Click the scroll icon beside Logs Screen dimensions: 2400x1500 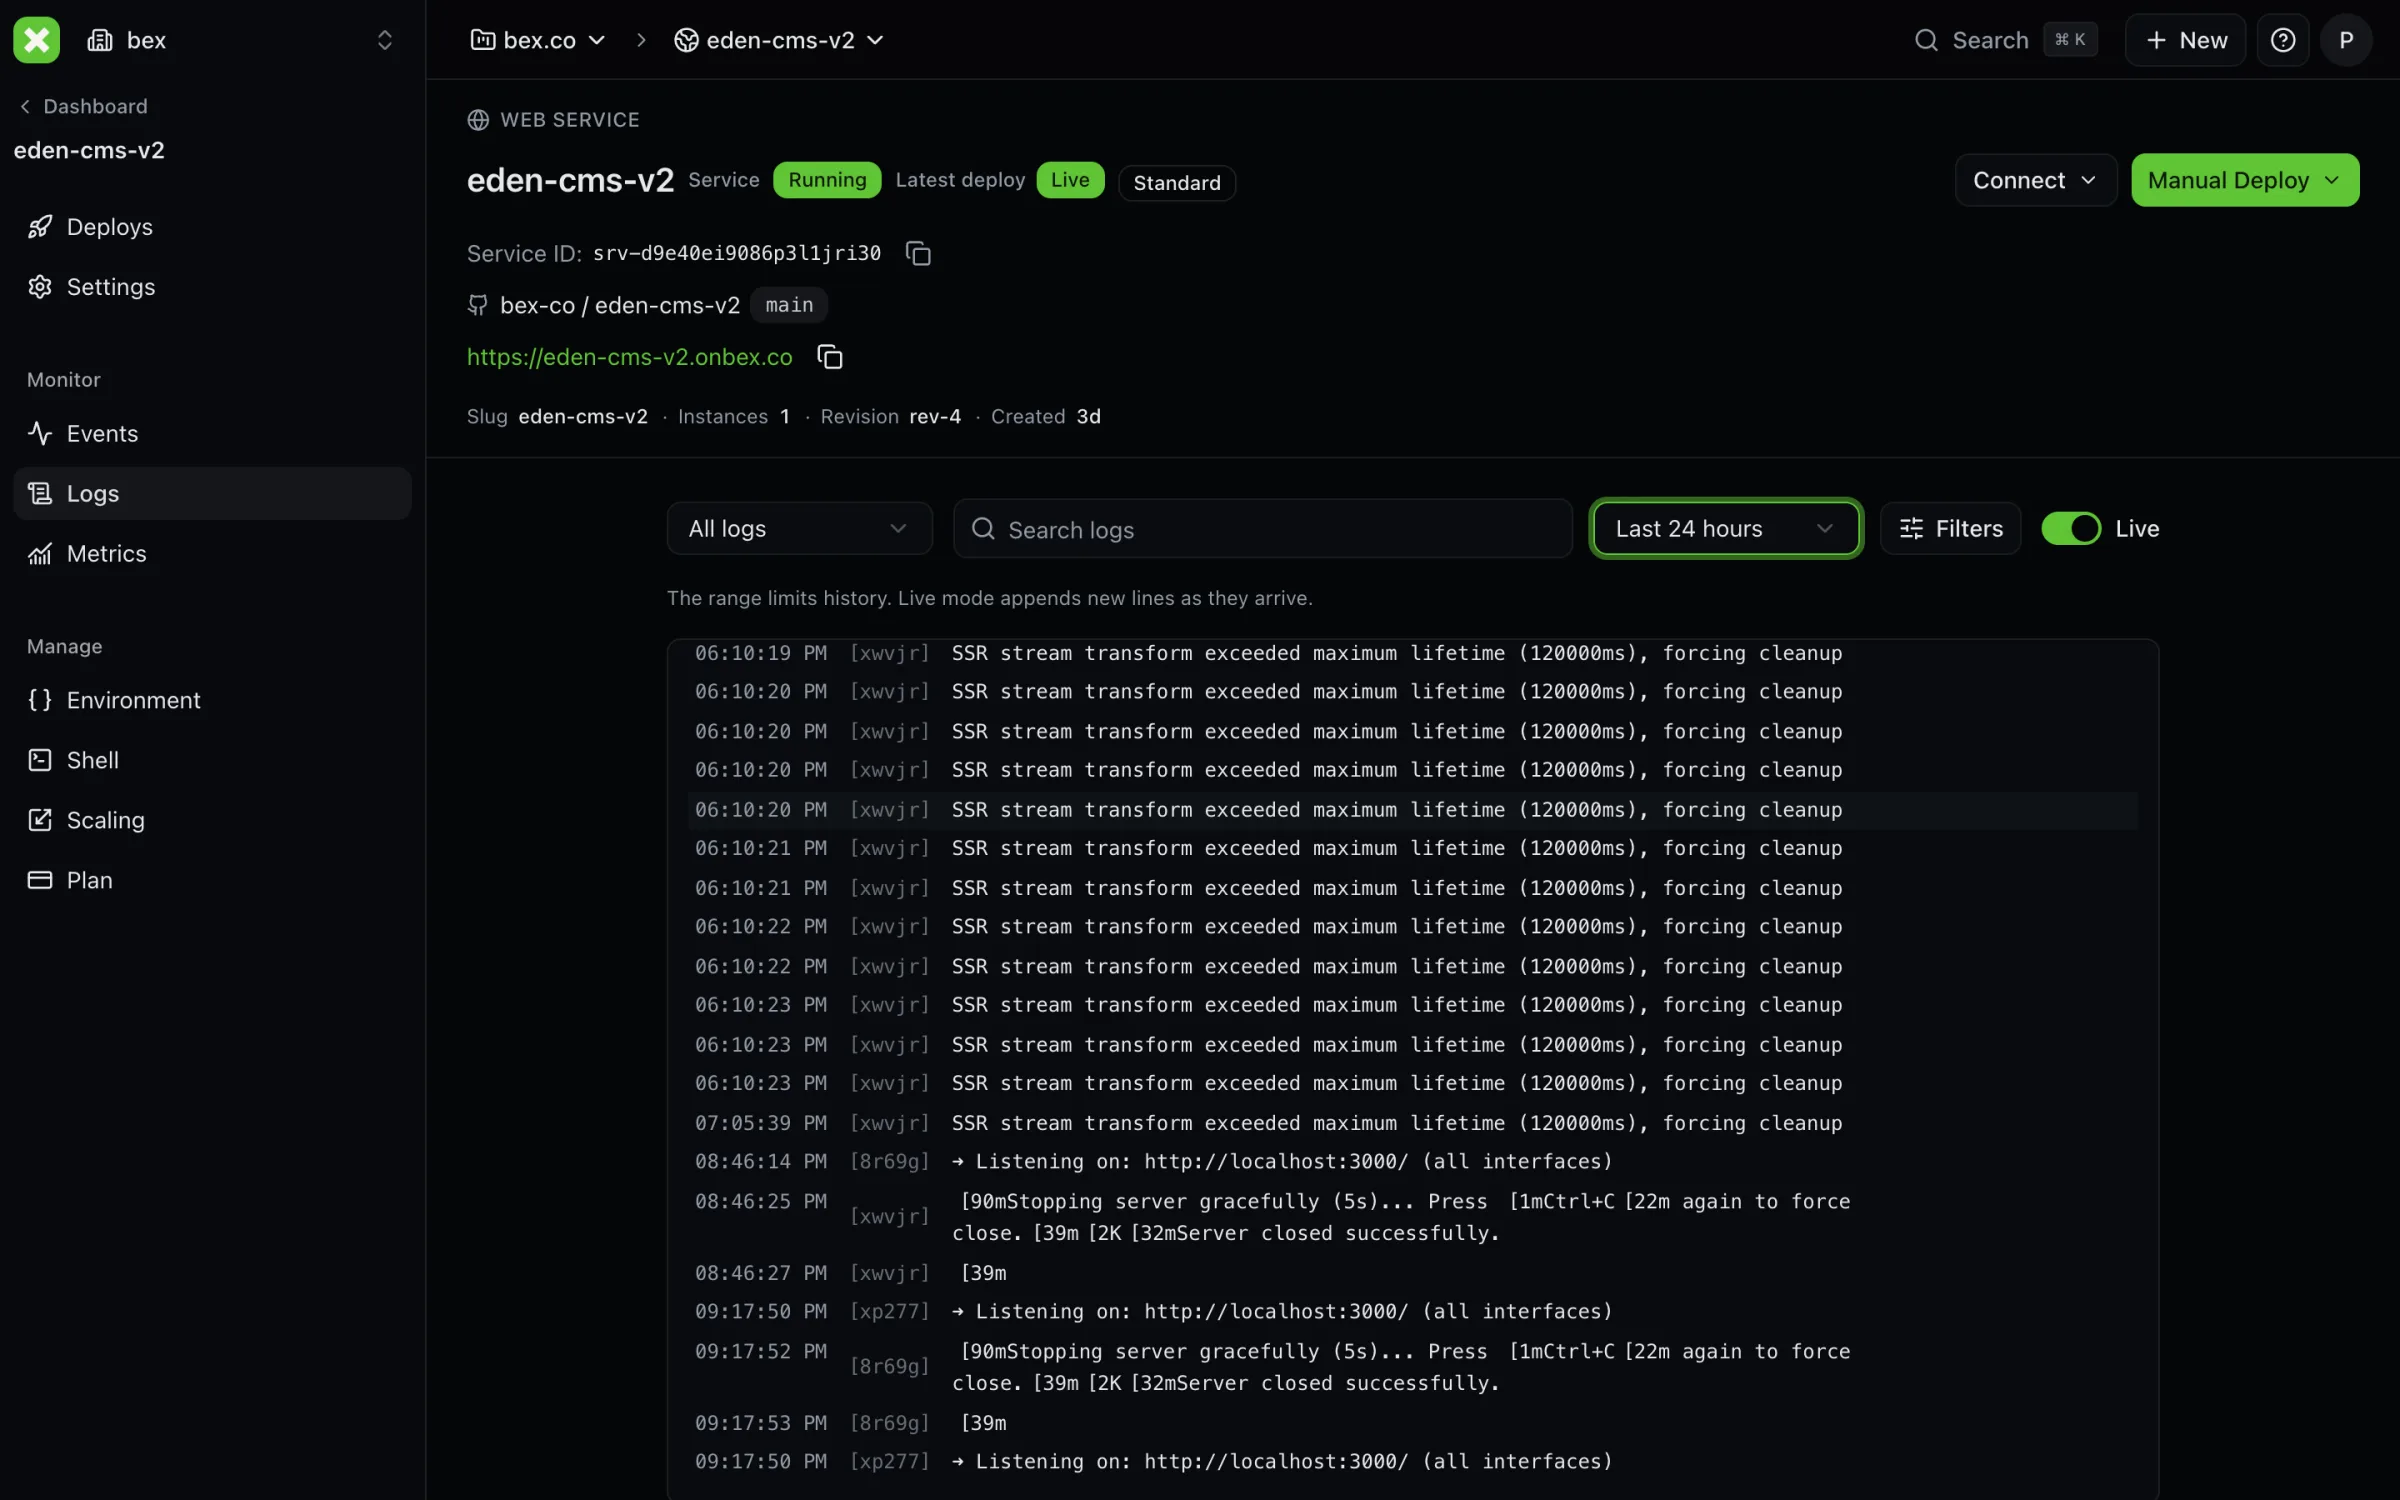[x=40, y=493]
